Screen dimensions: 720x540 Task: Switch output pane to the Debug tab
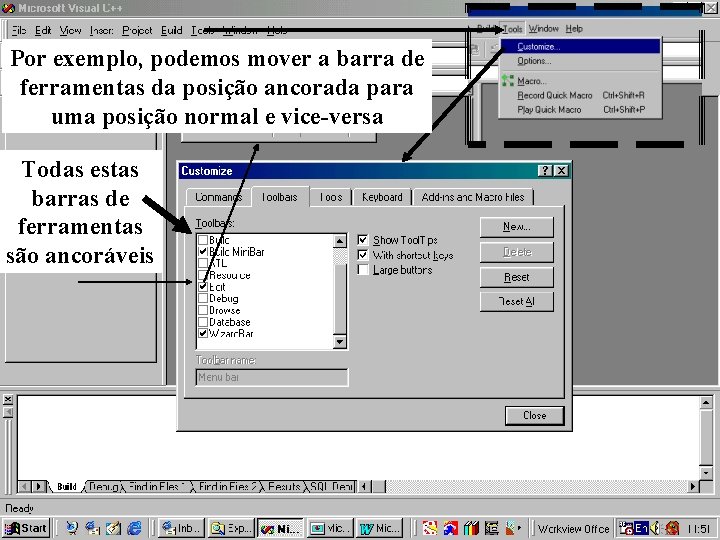coord(104,486)
